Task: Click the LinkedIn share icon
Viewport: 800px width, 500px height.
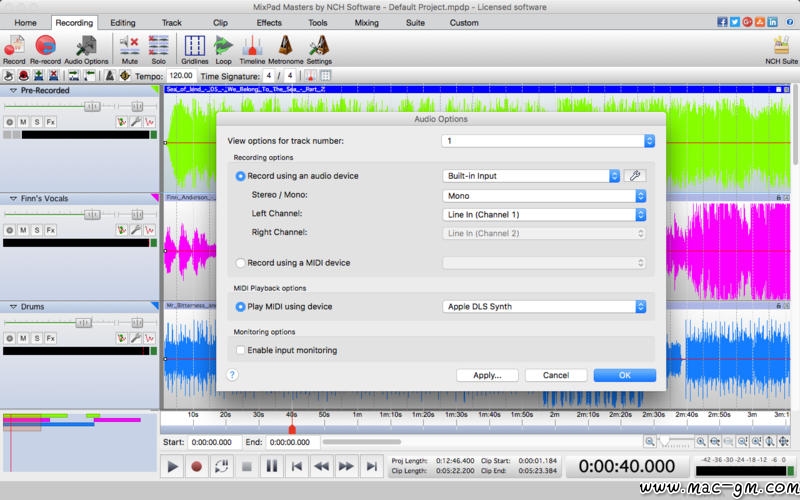Action: click(x=772, y=22)
